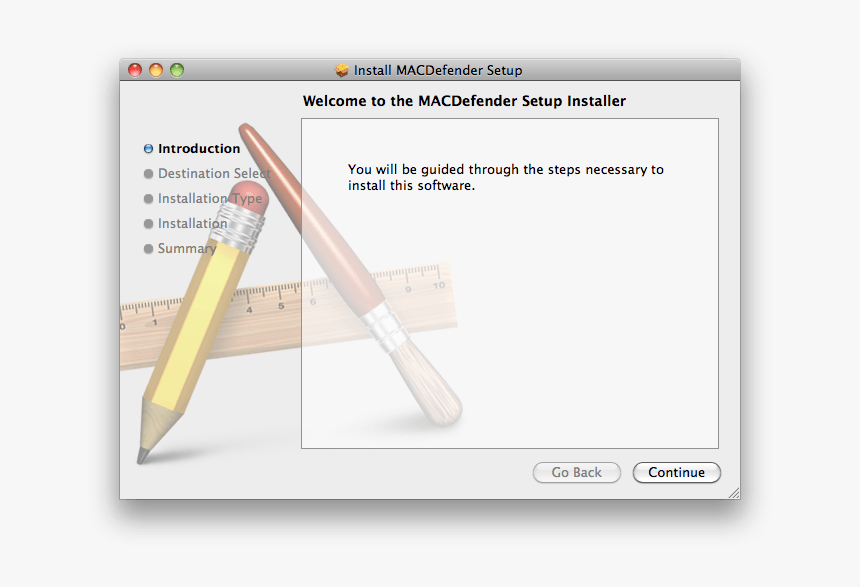Click the resize grip in window corner
860x587 pixels.
pos(734,493)
